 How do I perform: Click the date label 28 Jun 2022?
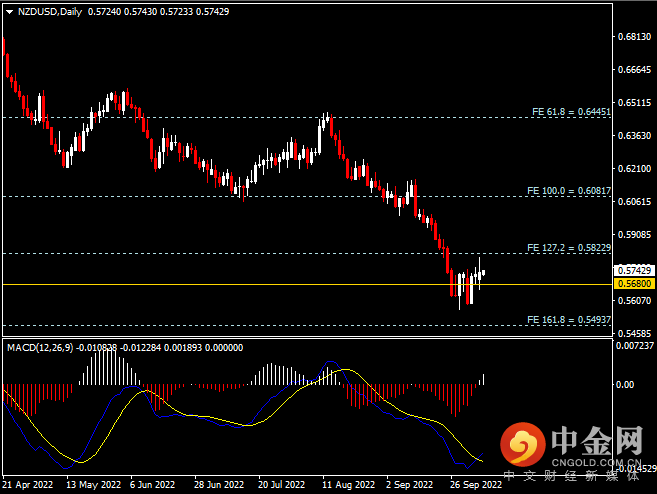pos(219,485)
